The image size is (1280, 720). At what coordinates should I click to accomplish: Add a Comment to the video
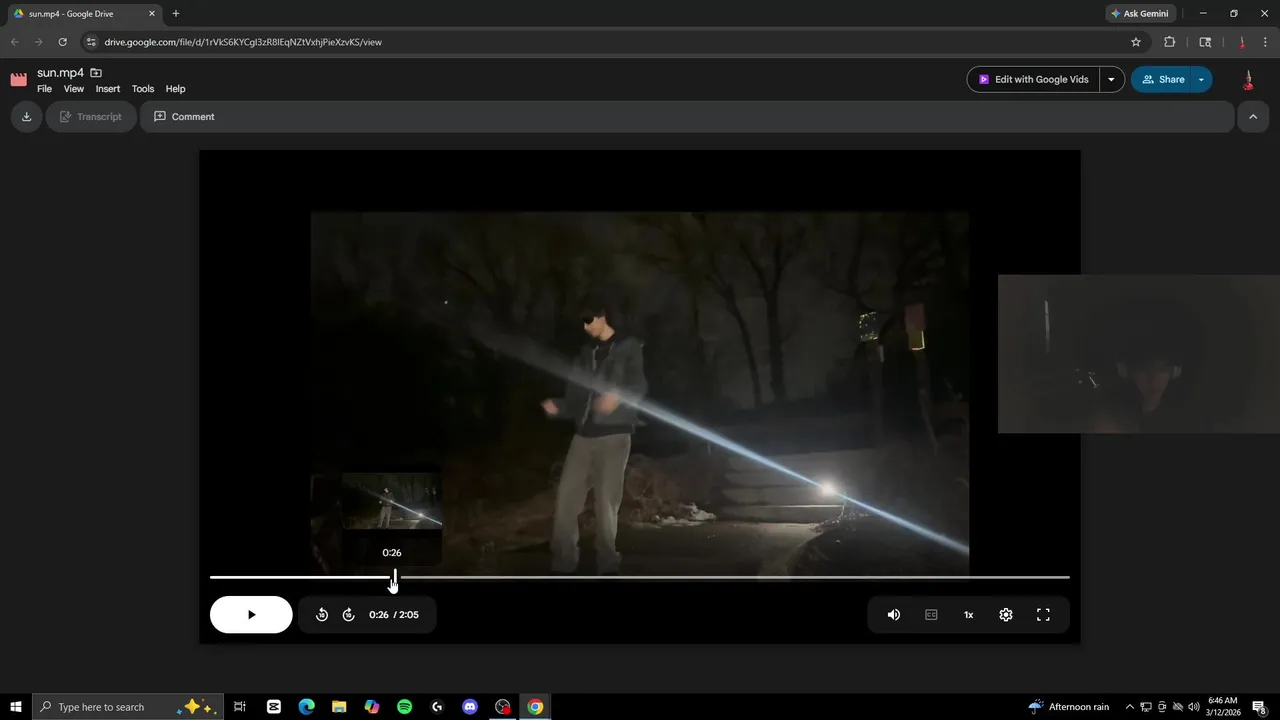pyautogui.click(x=184, y=117)
